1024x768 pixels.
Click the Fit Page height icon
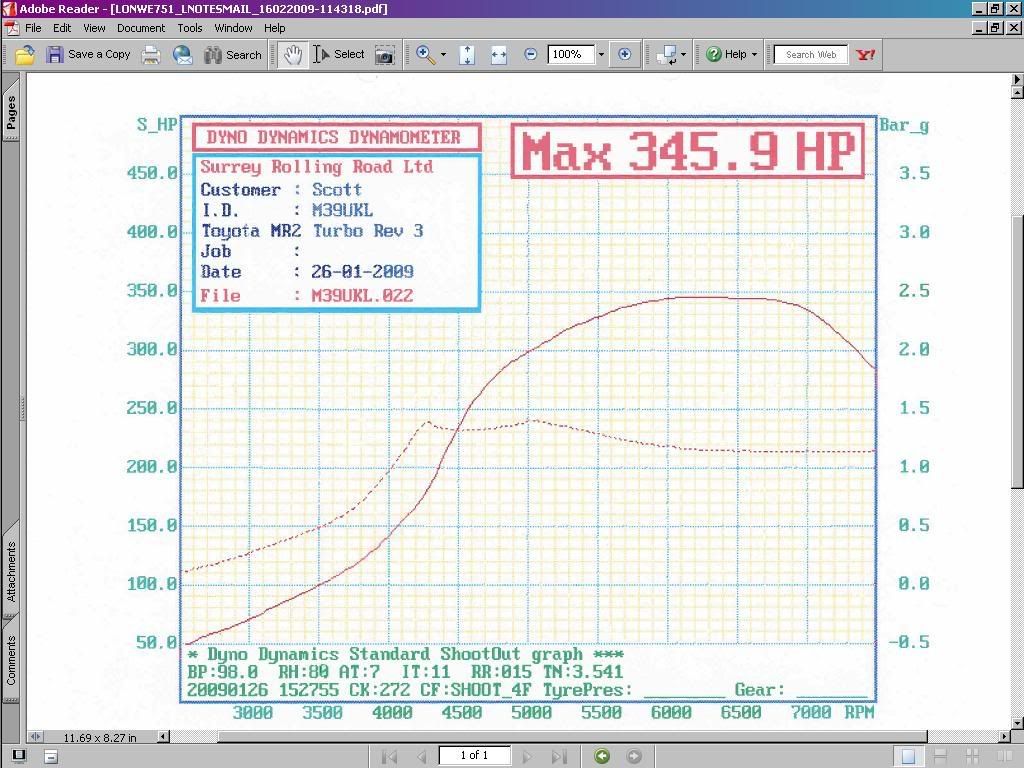coord(466,55)
